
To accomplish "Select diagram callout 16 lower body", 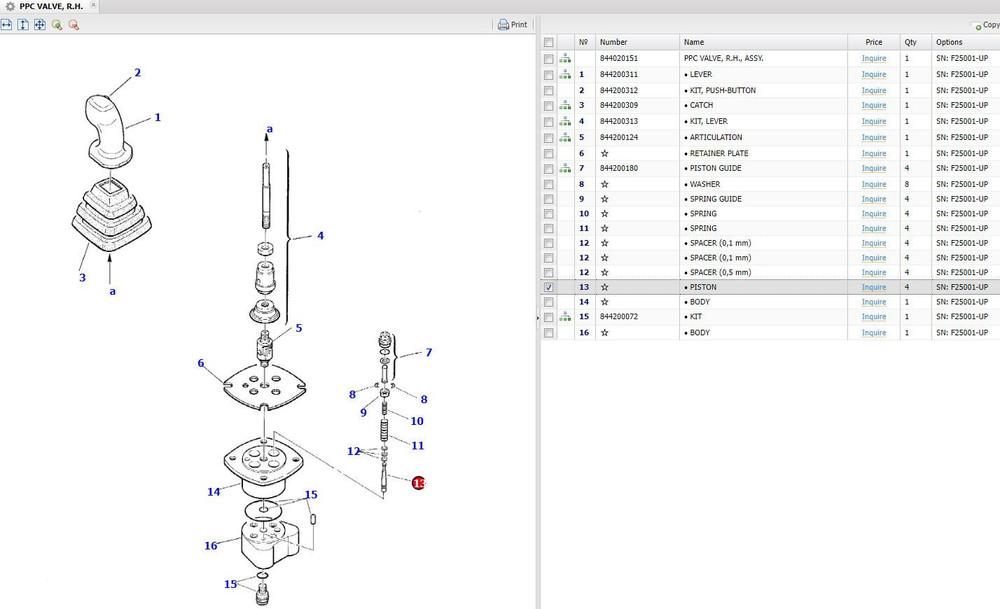I will coord(211,545).
